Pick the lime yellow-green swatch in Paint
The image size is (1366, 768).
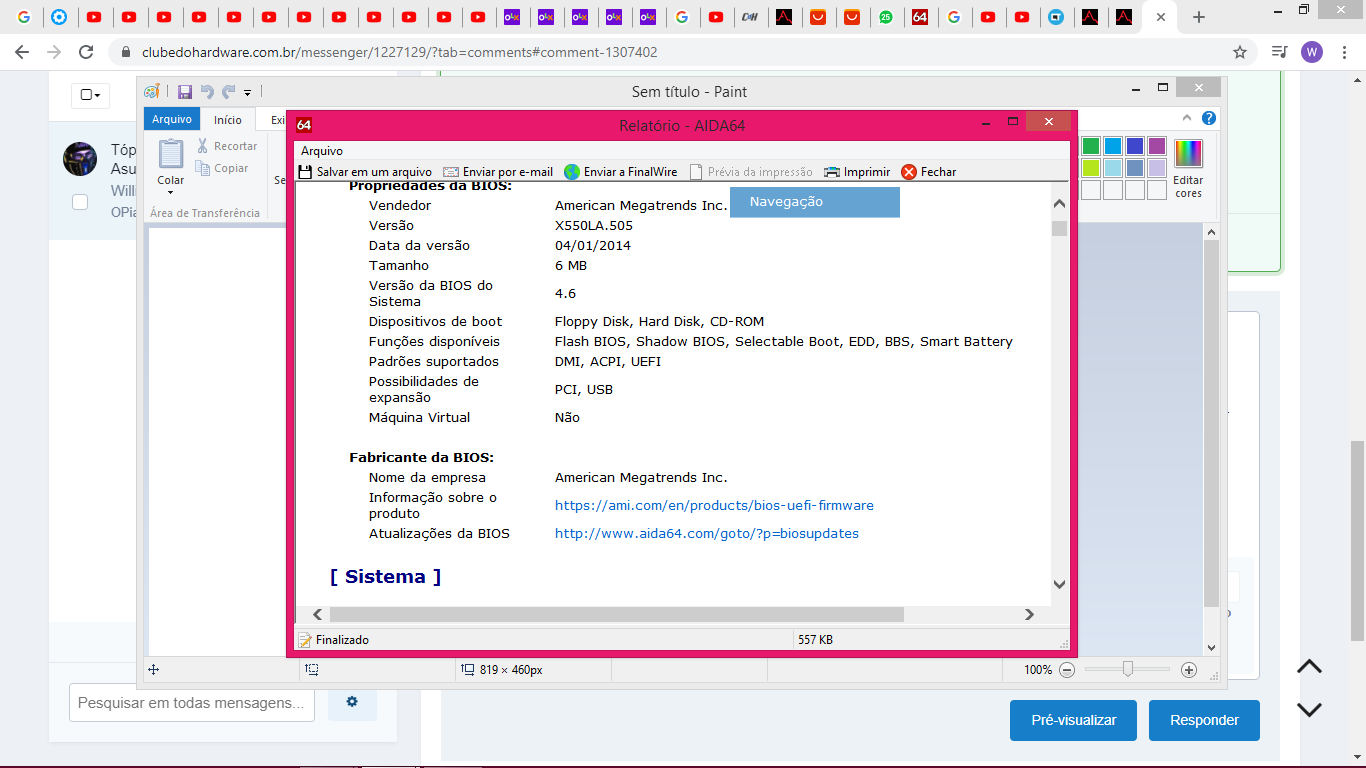[x=1091, y=168]
